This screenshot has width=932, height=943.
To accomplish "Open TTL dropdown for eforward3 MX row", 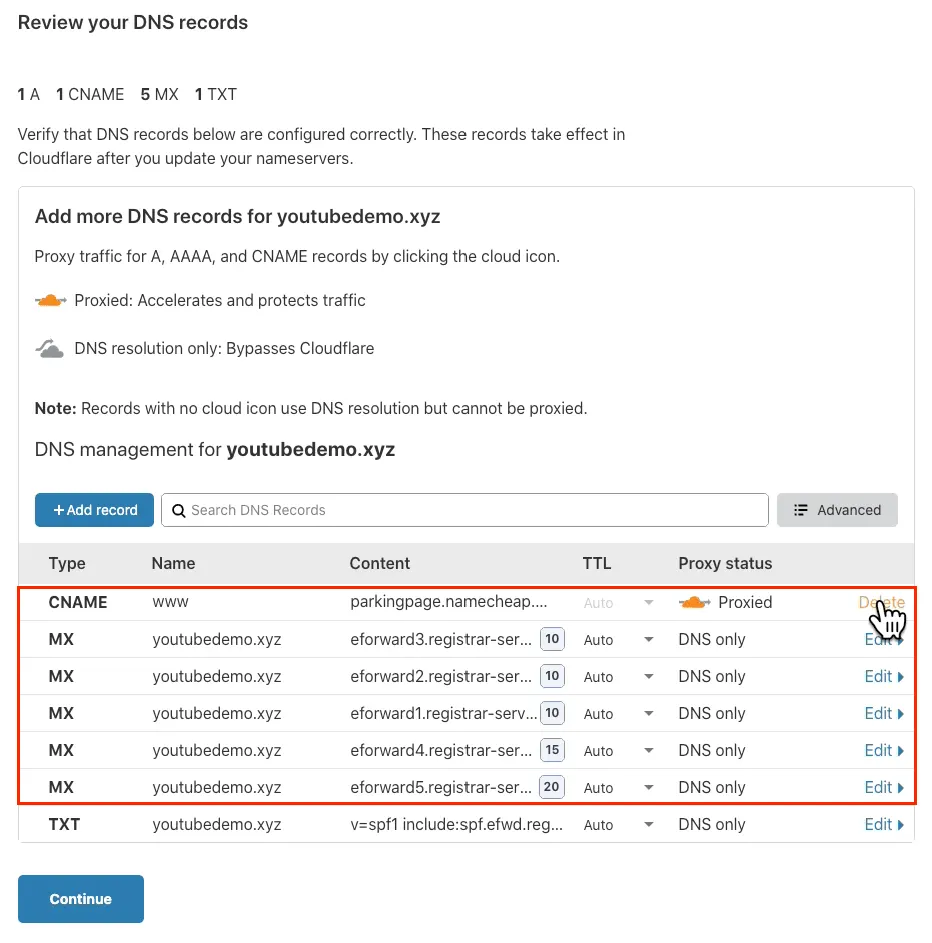I will [648, 639].
